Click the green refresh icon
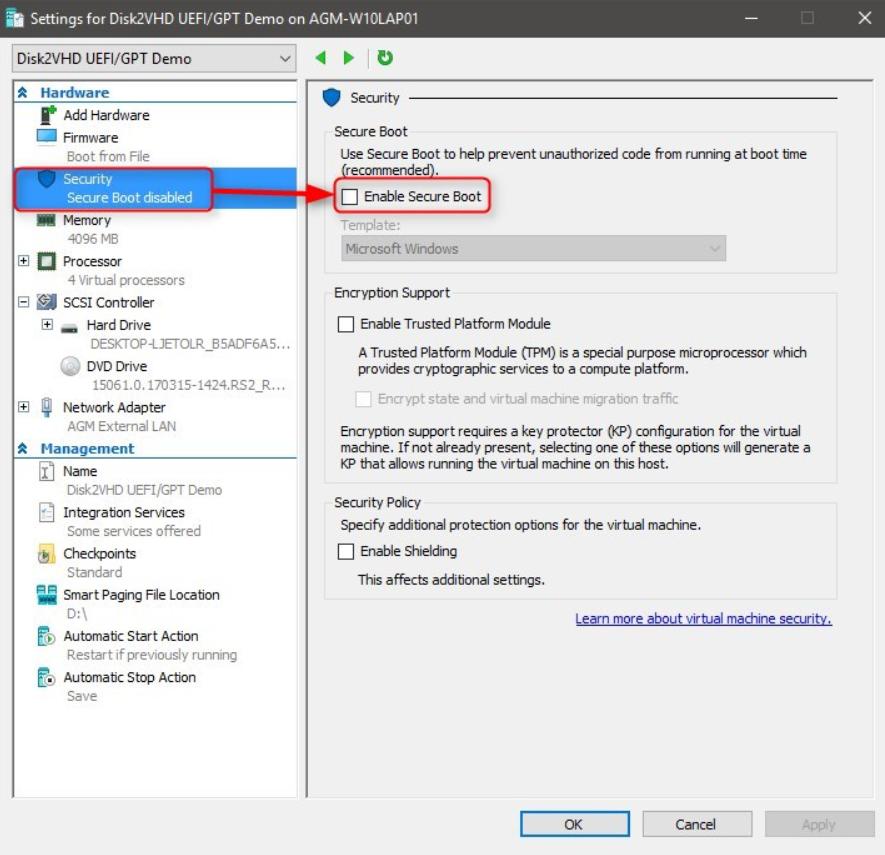The height and width of the screenshot is (855, 885). pos(384,58)
